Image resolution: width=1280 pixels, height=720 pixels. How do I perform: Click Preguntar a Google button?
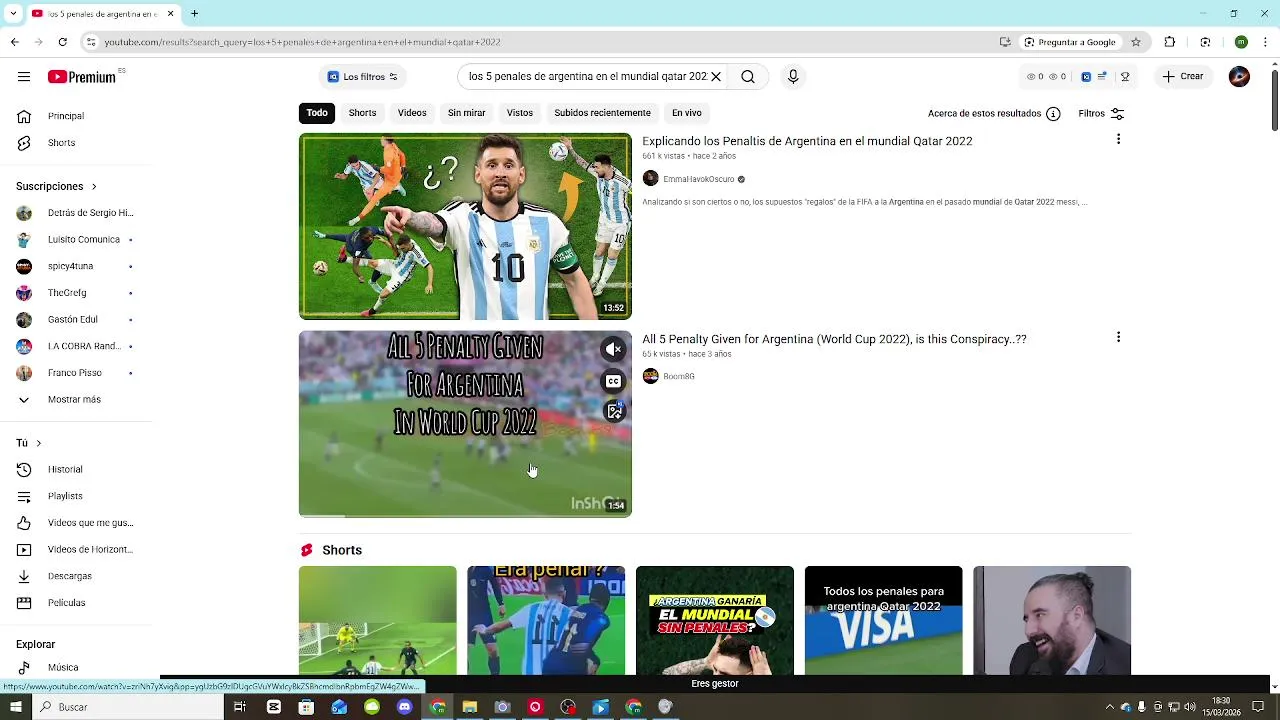tap(1070, 42)
